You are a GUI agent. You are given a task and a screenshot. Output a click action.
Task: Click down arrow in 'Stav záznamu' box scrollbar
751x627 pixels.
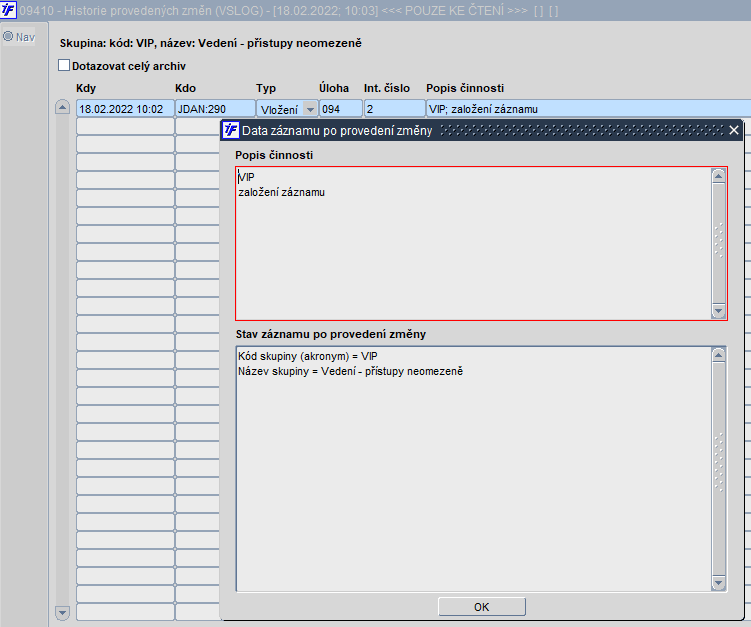[x=718, y=583]
